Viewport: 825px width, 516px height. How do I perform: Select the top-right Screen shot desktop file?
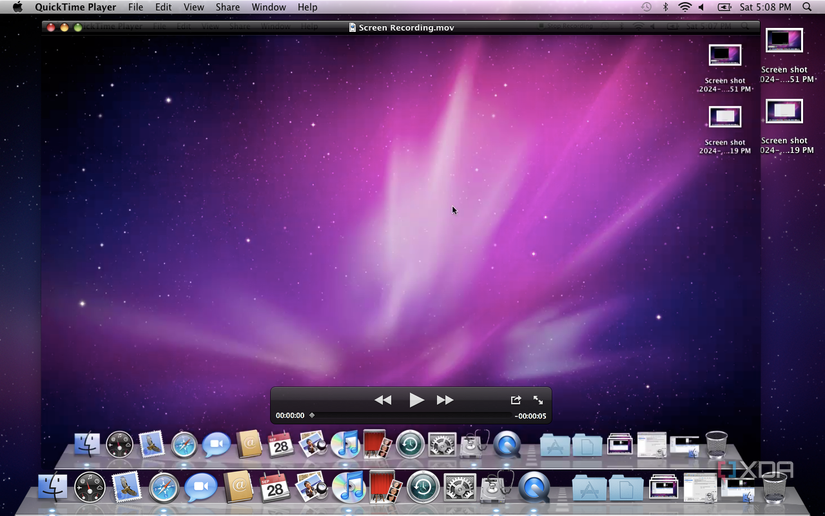tap(784, 41)
